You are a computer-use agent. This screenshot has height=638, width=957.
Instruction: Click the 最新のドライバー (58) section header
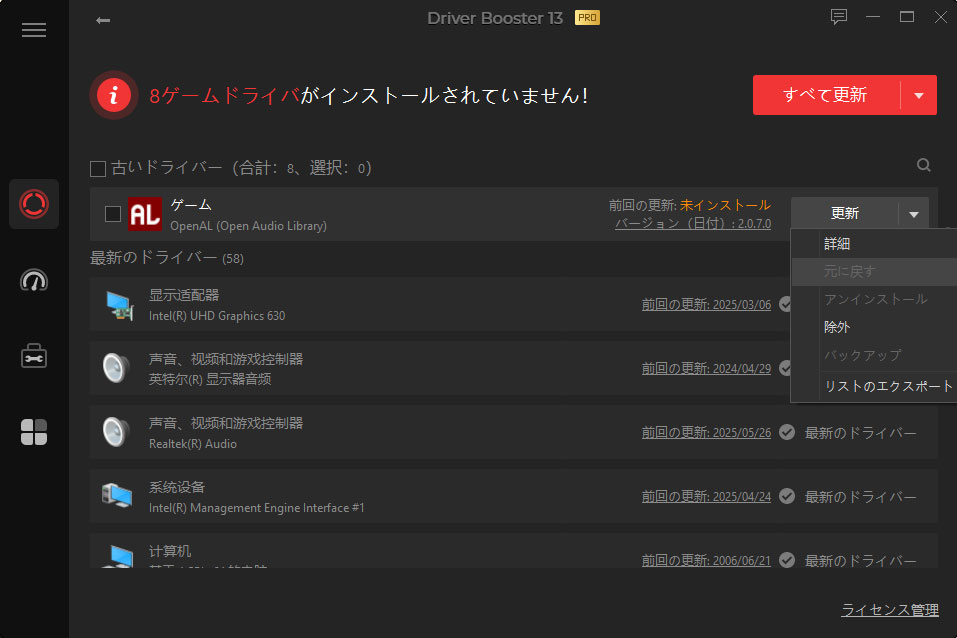click(x=167, y=258)
